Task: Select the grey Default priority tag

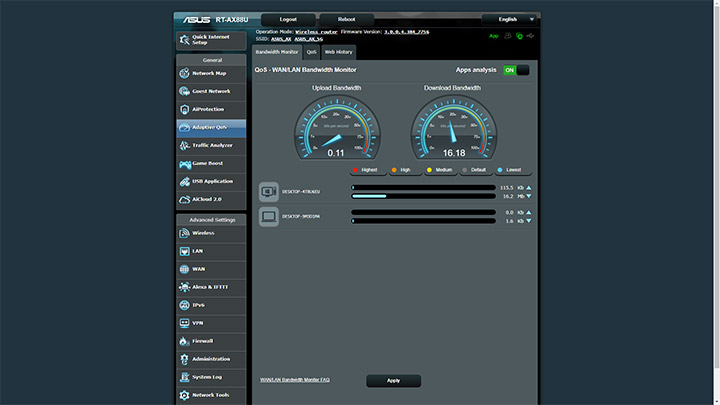Action: (x=476, y=170)
